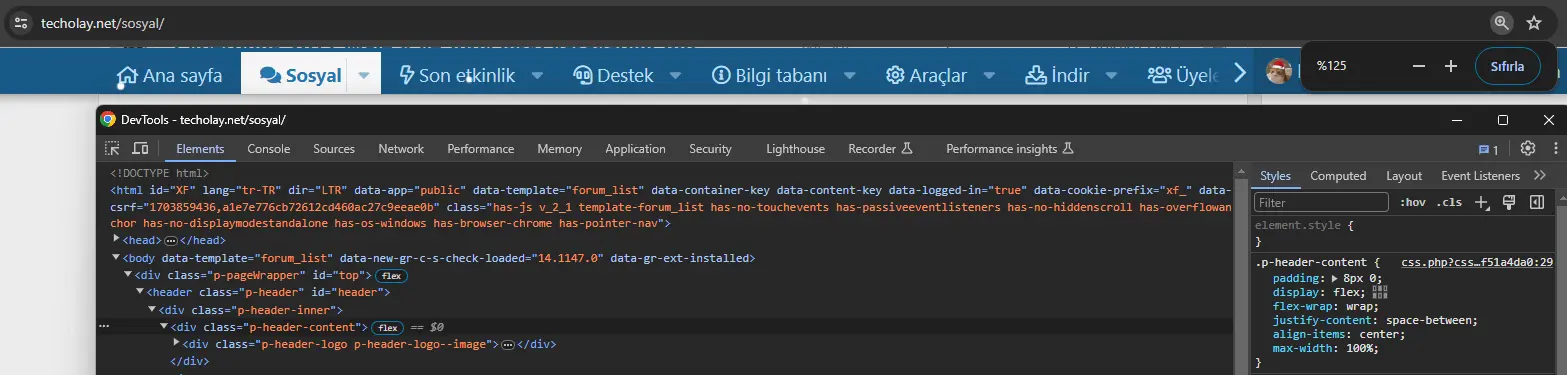Toggle the flex badge on p-header-content div
The width and height of the screenshot is (1567, 375).
tap(387, 327)
